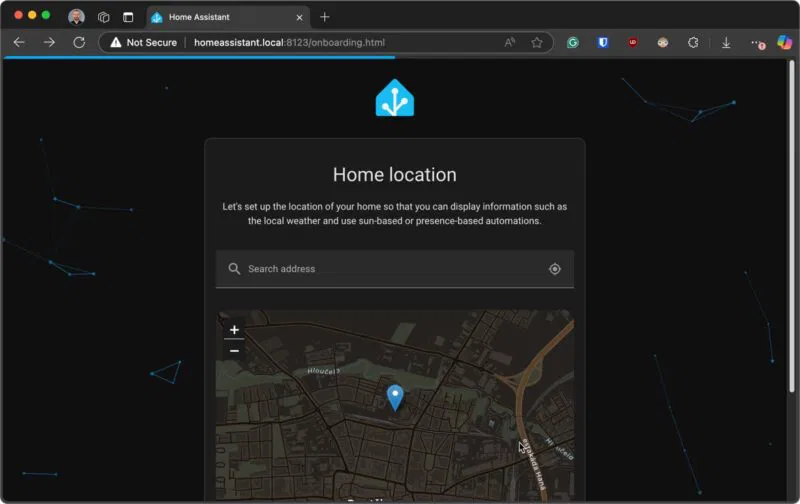Click the Hloucela label on the map

tap(323, 371)
